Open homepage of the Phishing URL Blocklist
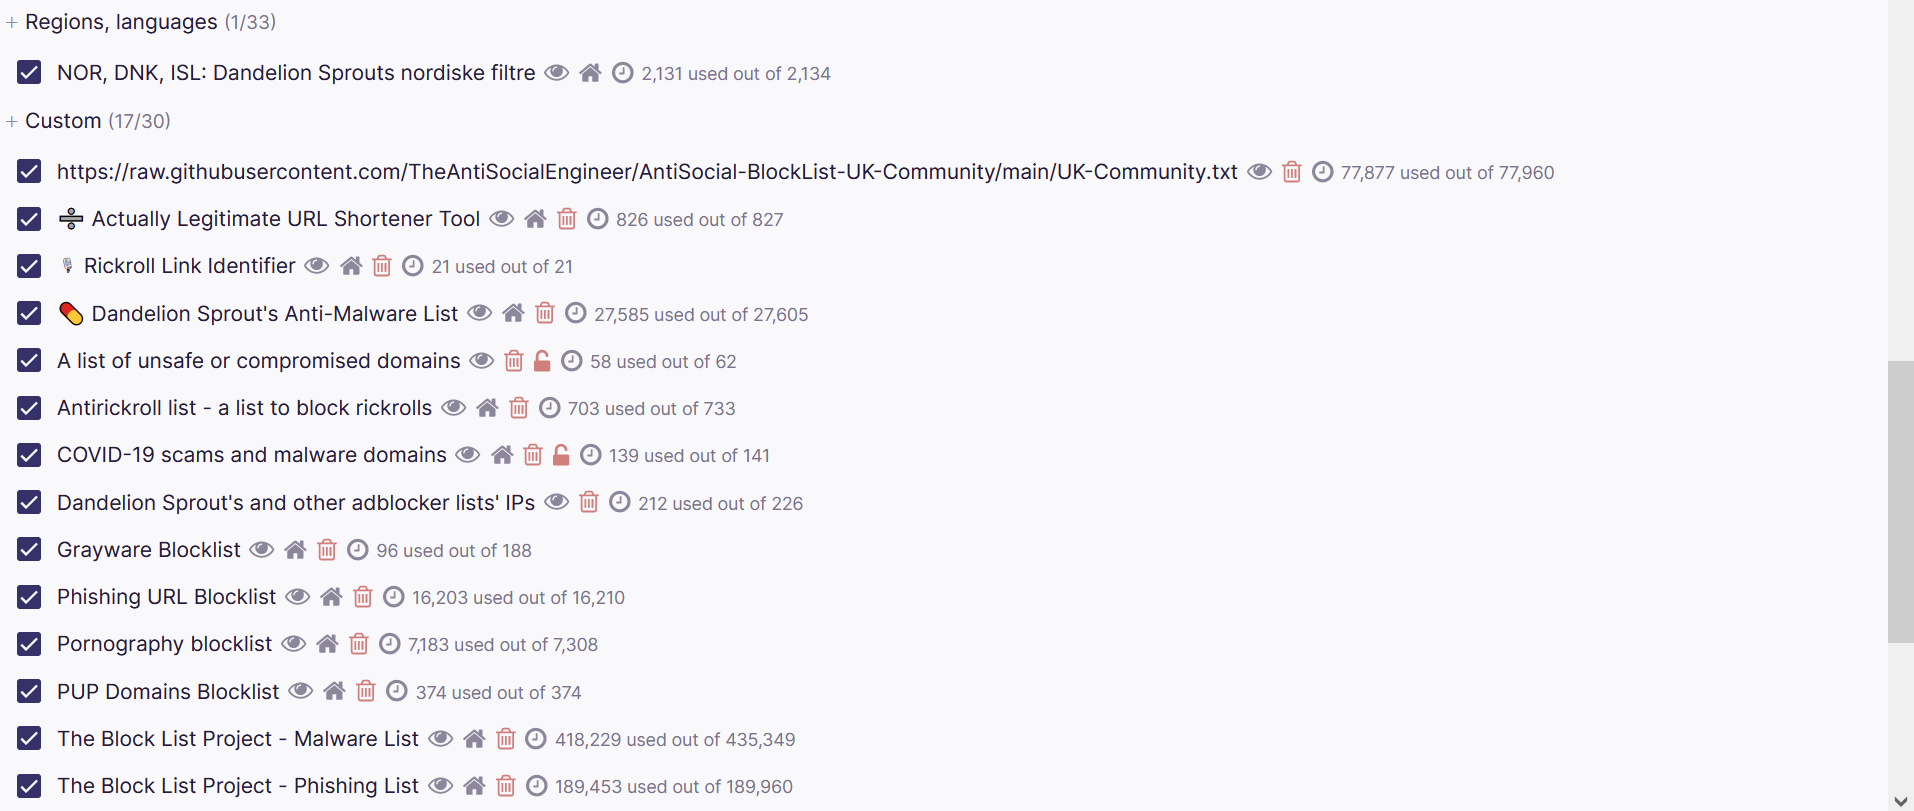Screen dimensions: 1914x811 click(x=331, y=596)
